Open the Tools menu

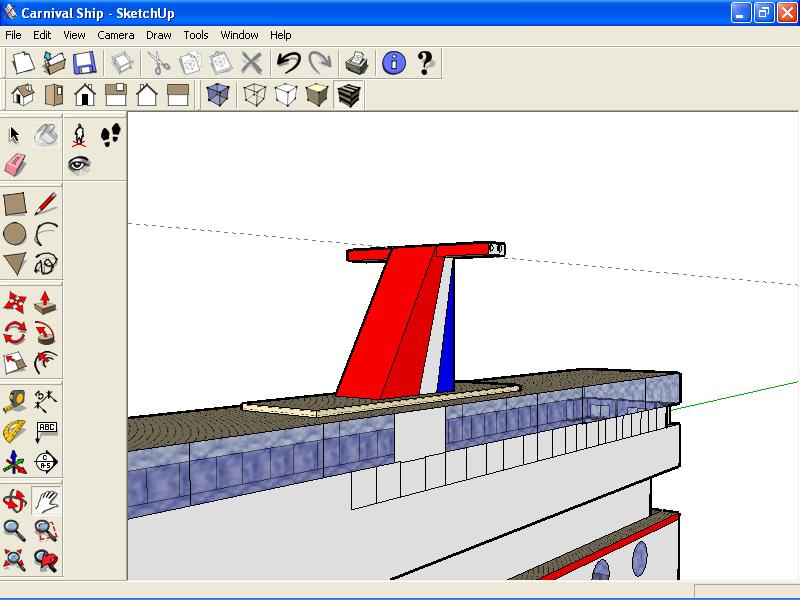[196, 35]
